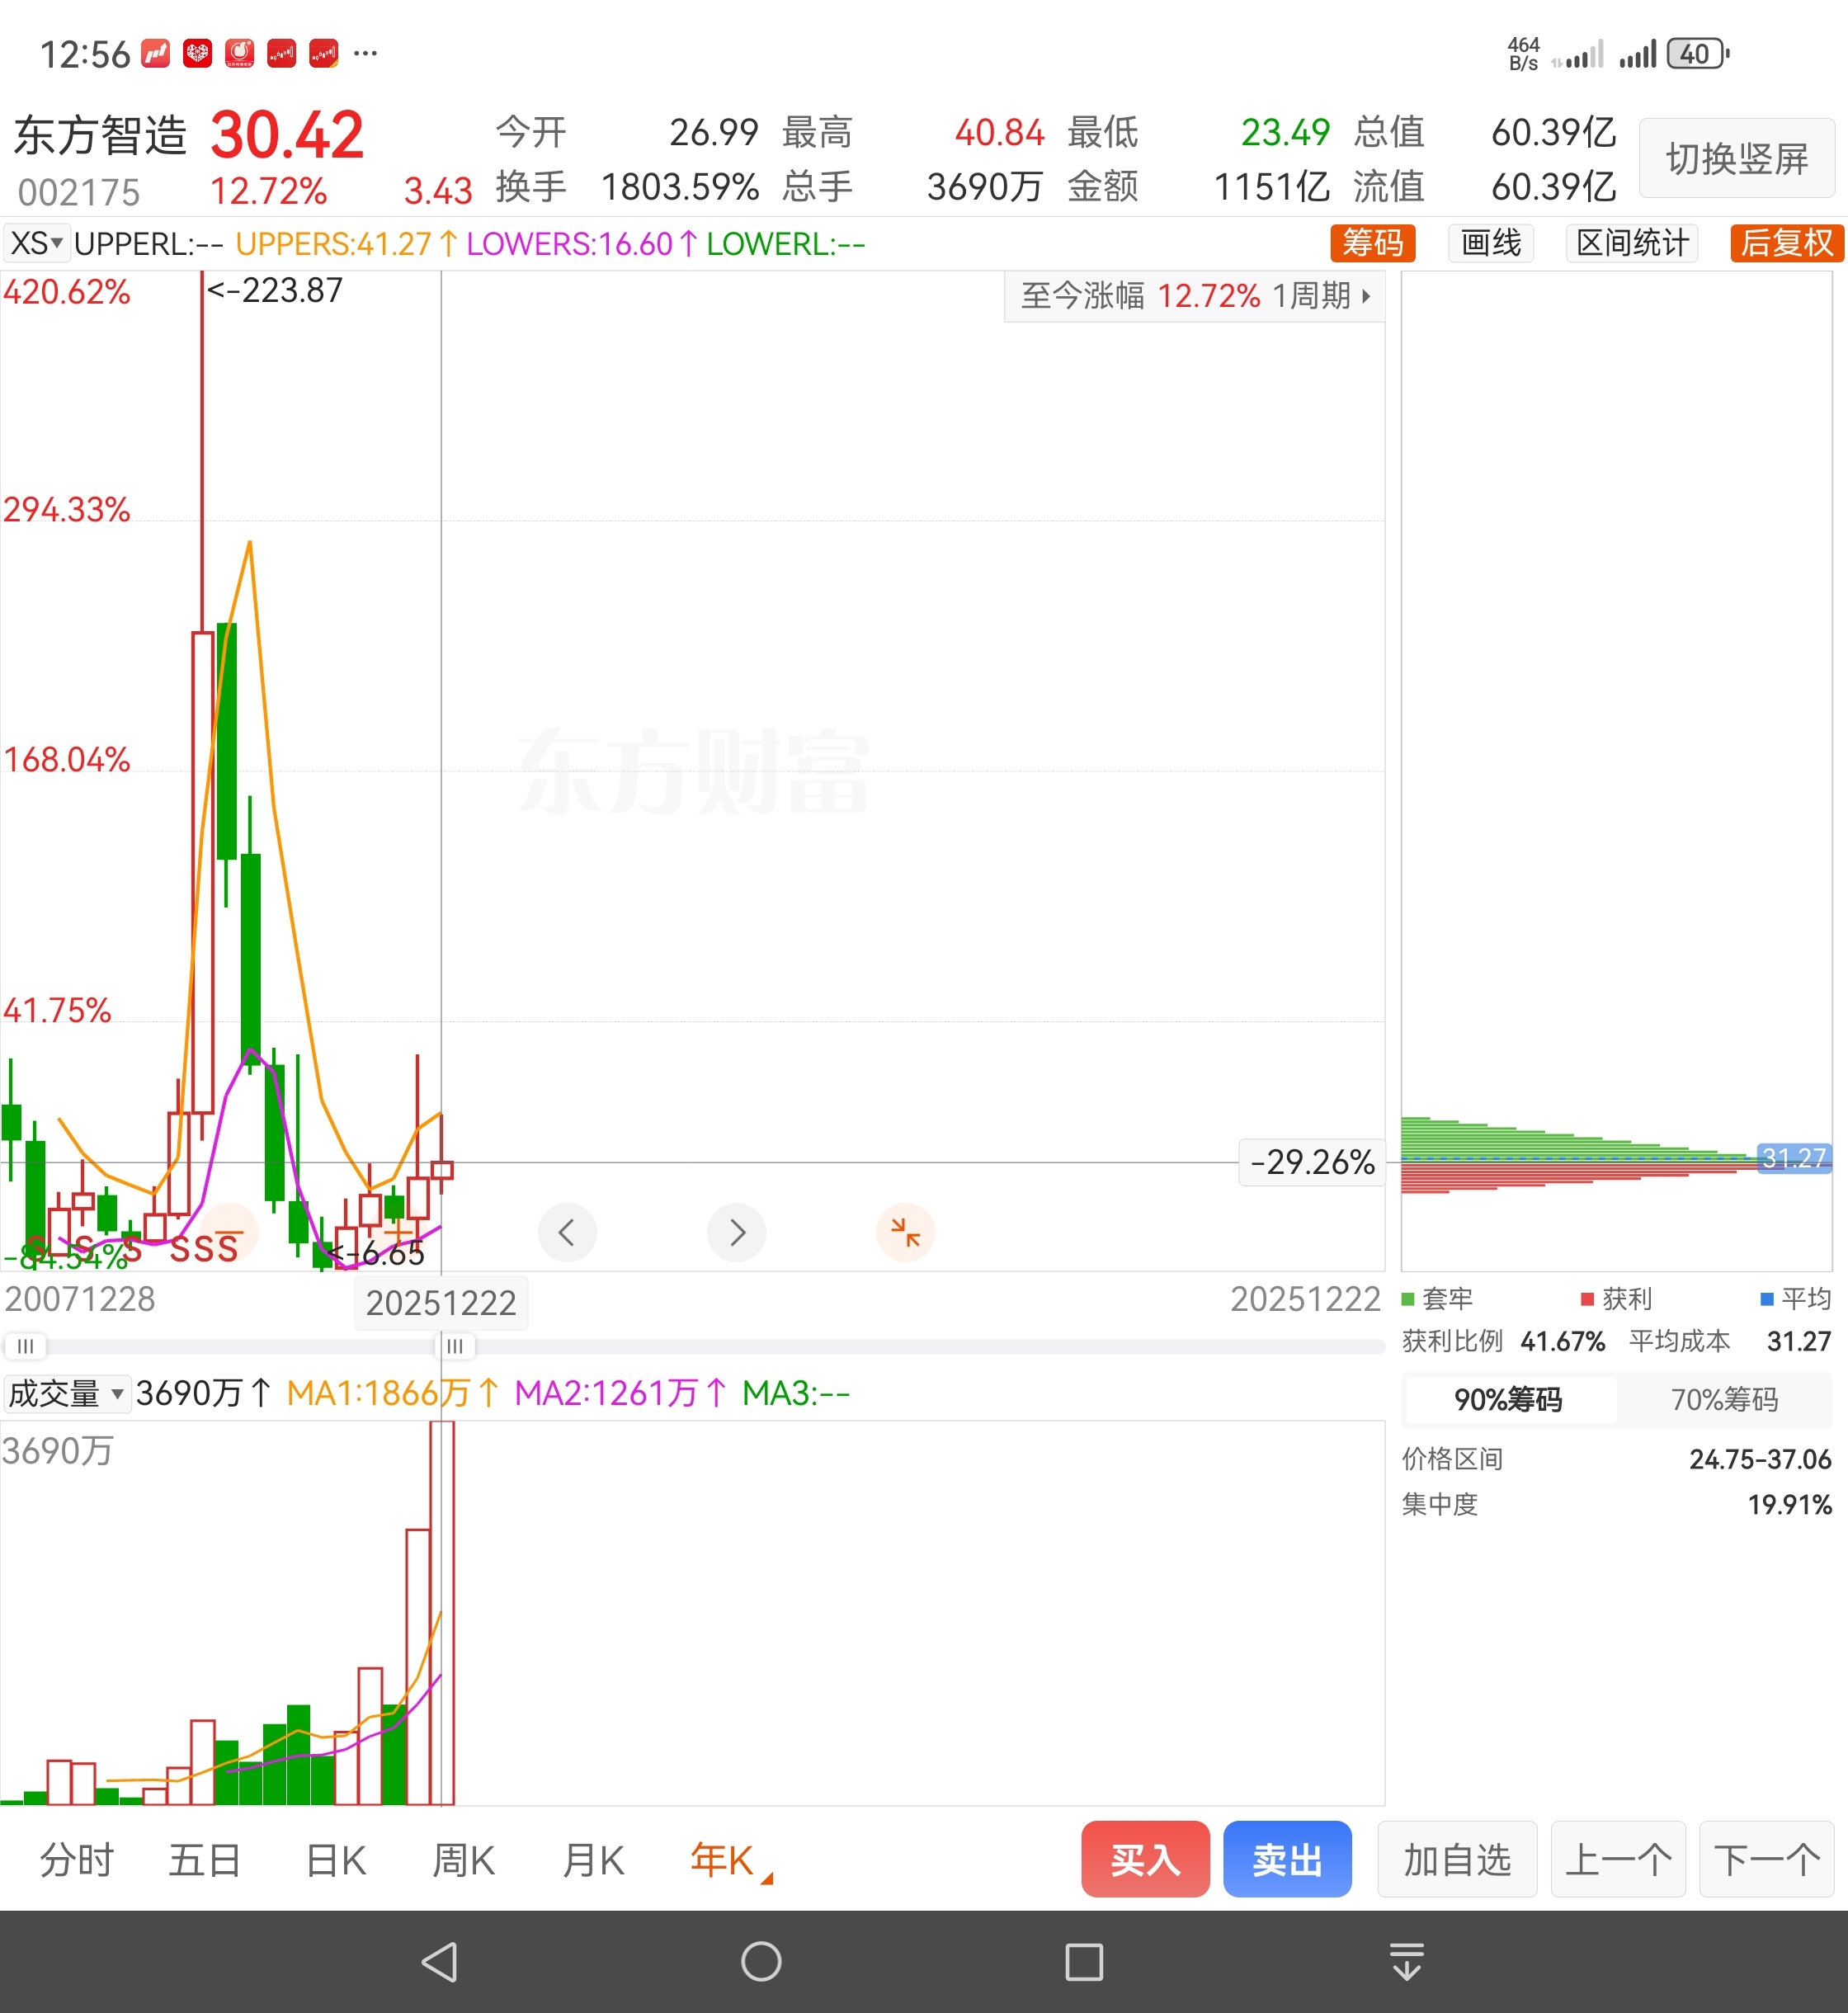Switch to the 日K tab
This screenshot has height=2013, width=1848.
(336, 1861)
